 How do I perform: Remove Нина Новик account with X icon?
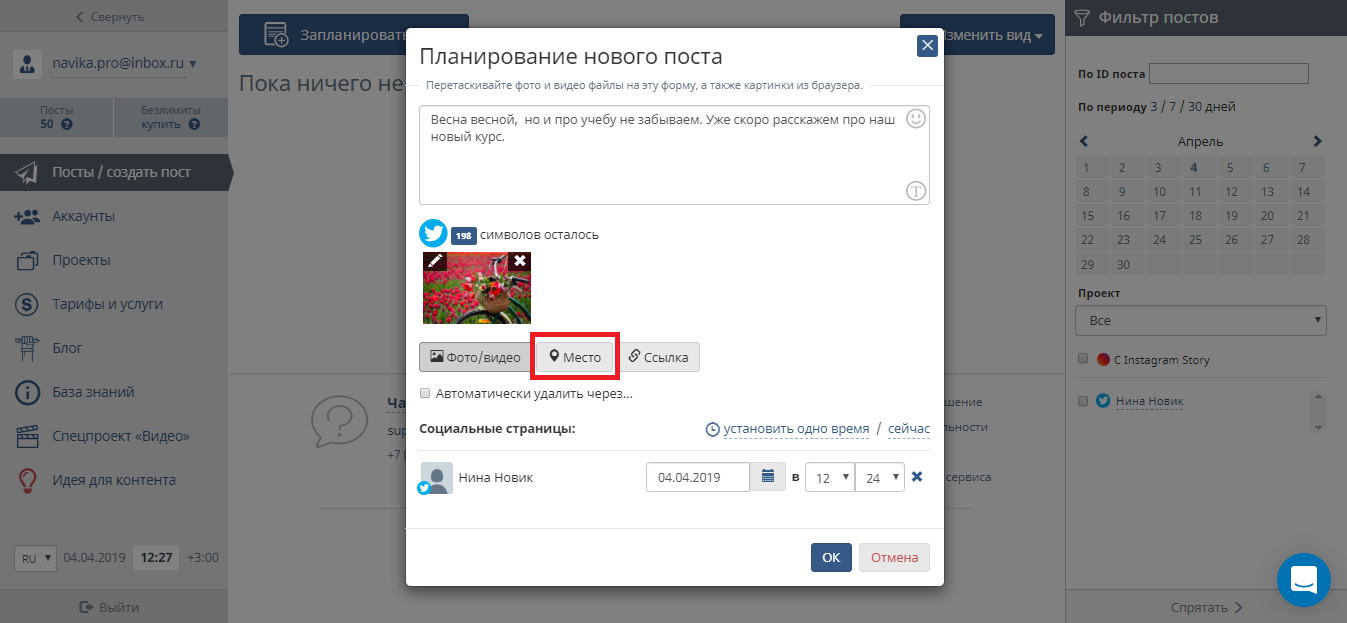[917, 477]
